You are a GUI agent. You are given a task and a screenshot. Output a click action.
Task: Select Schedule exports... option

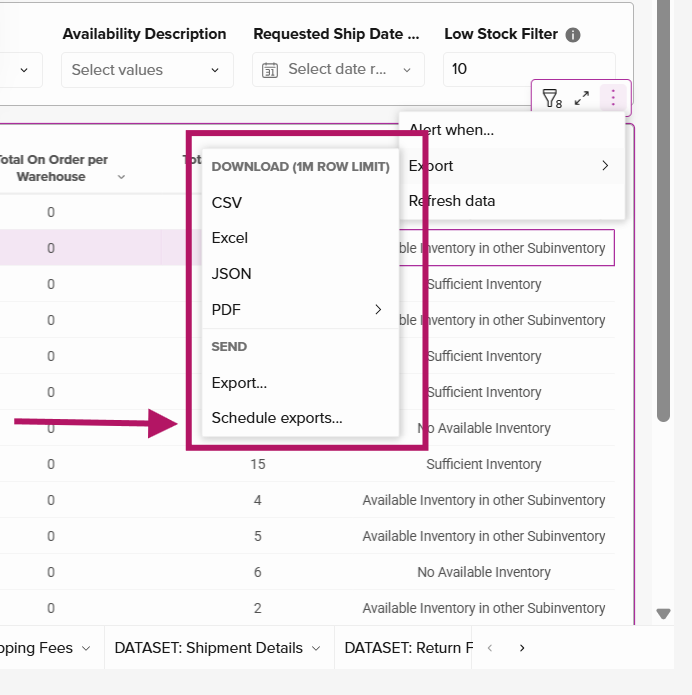pos(301,418)
